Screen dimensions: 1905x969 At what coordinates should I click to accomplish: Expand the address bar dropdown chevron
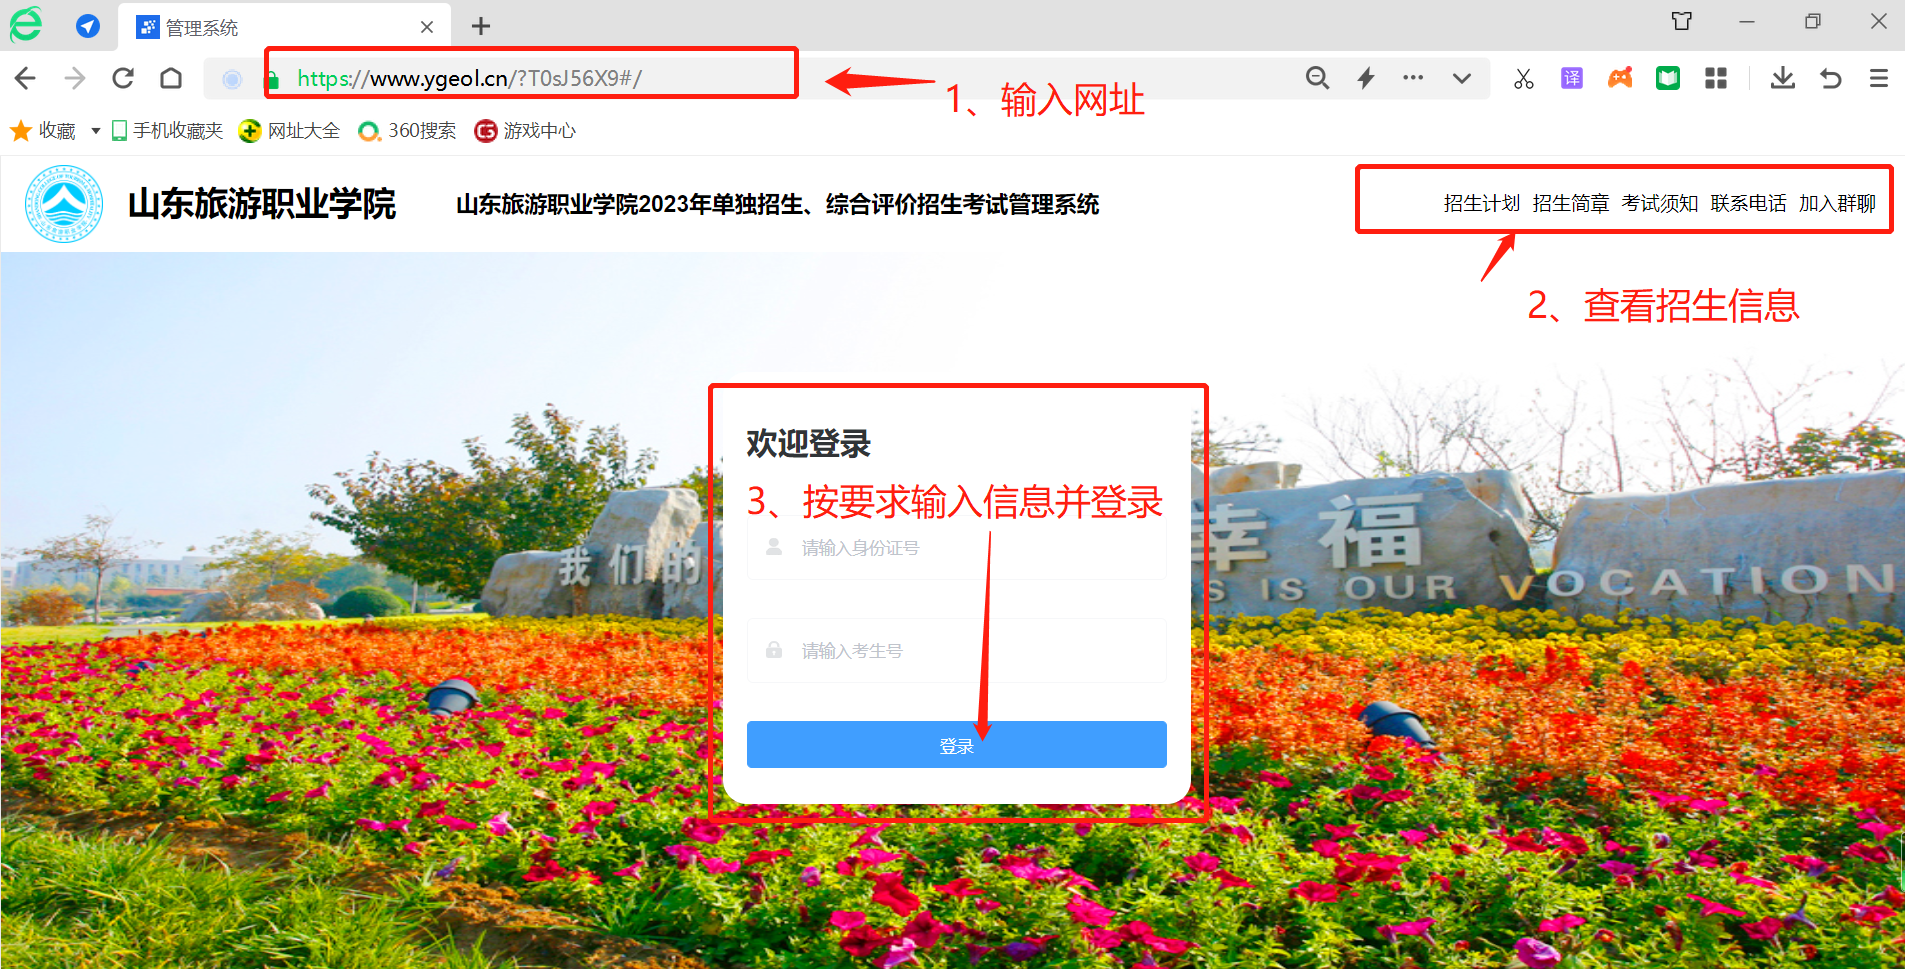(x=1462, y=78)
